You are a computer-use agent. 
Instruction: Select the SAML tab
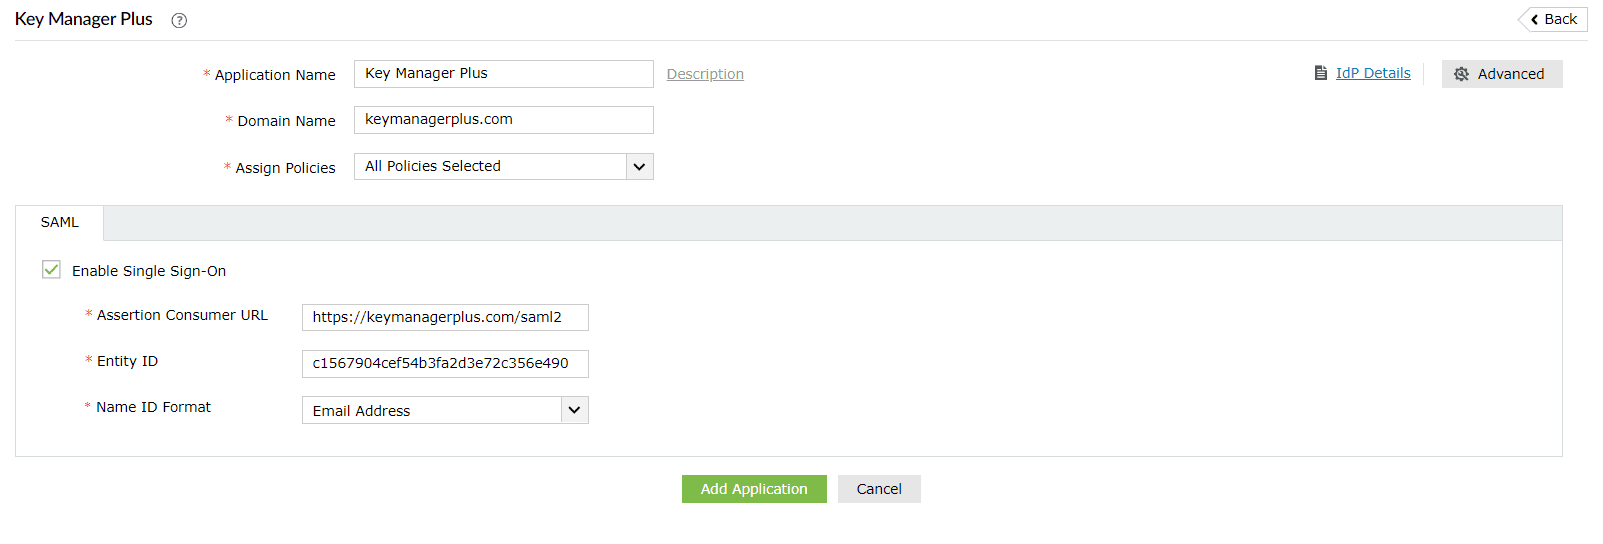(59, 223)
